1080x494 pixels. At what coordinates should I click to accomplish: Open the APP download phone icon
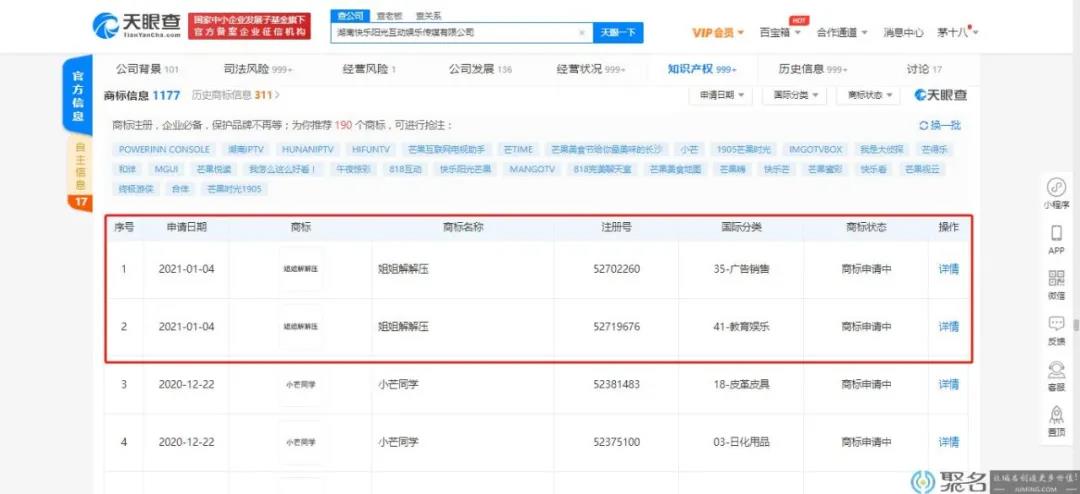(x=1056, y=233)
